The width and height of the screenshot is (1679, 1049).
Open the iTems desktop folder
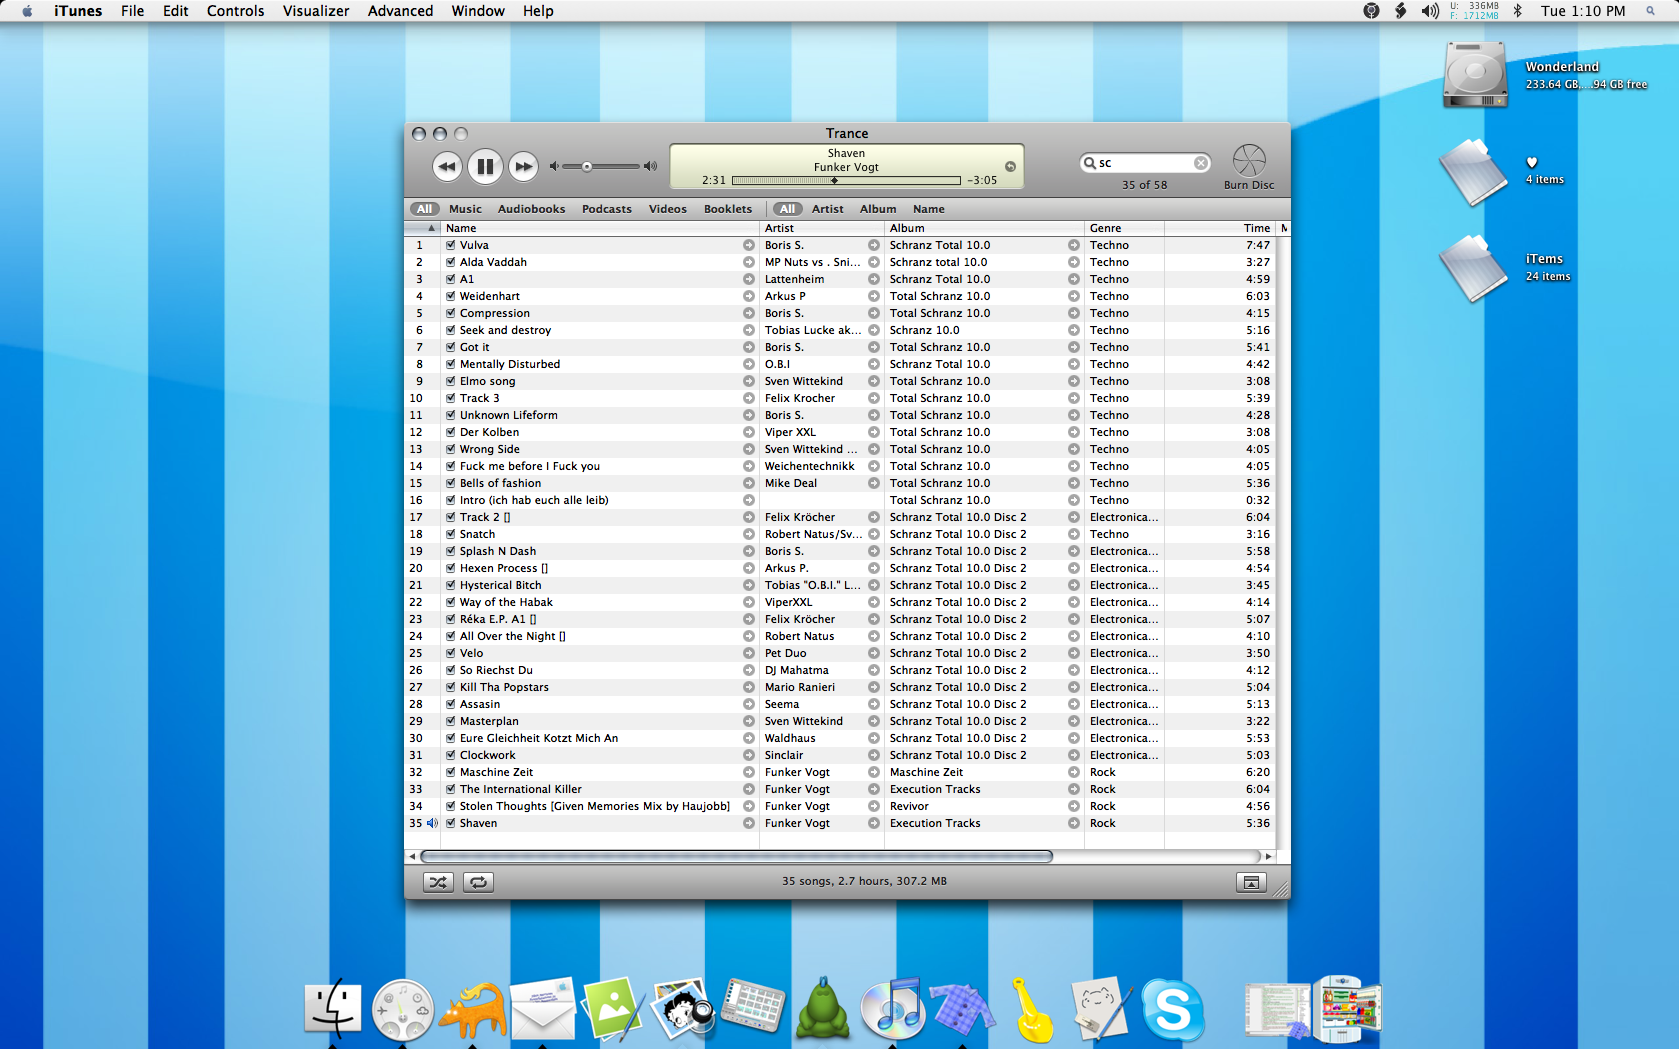point(1474,267)
